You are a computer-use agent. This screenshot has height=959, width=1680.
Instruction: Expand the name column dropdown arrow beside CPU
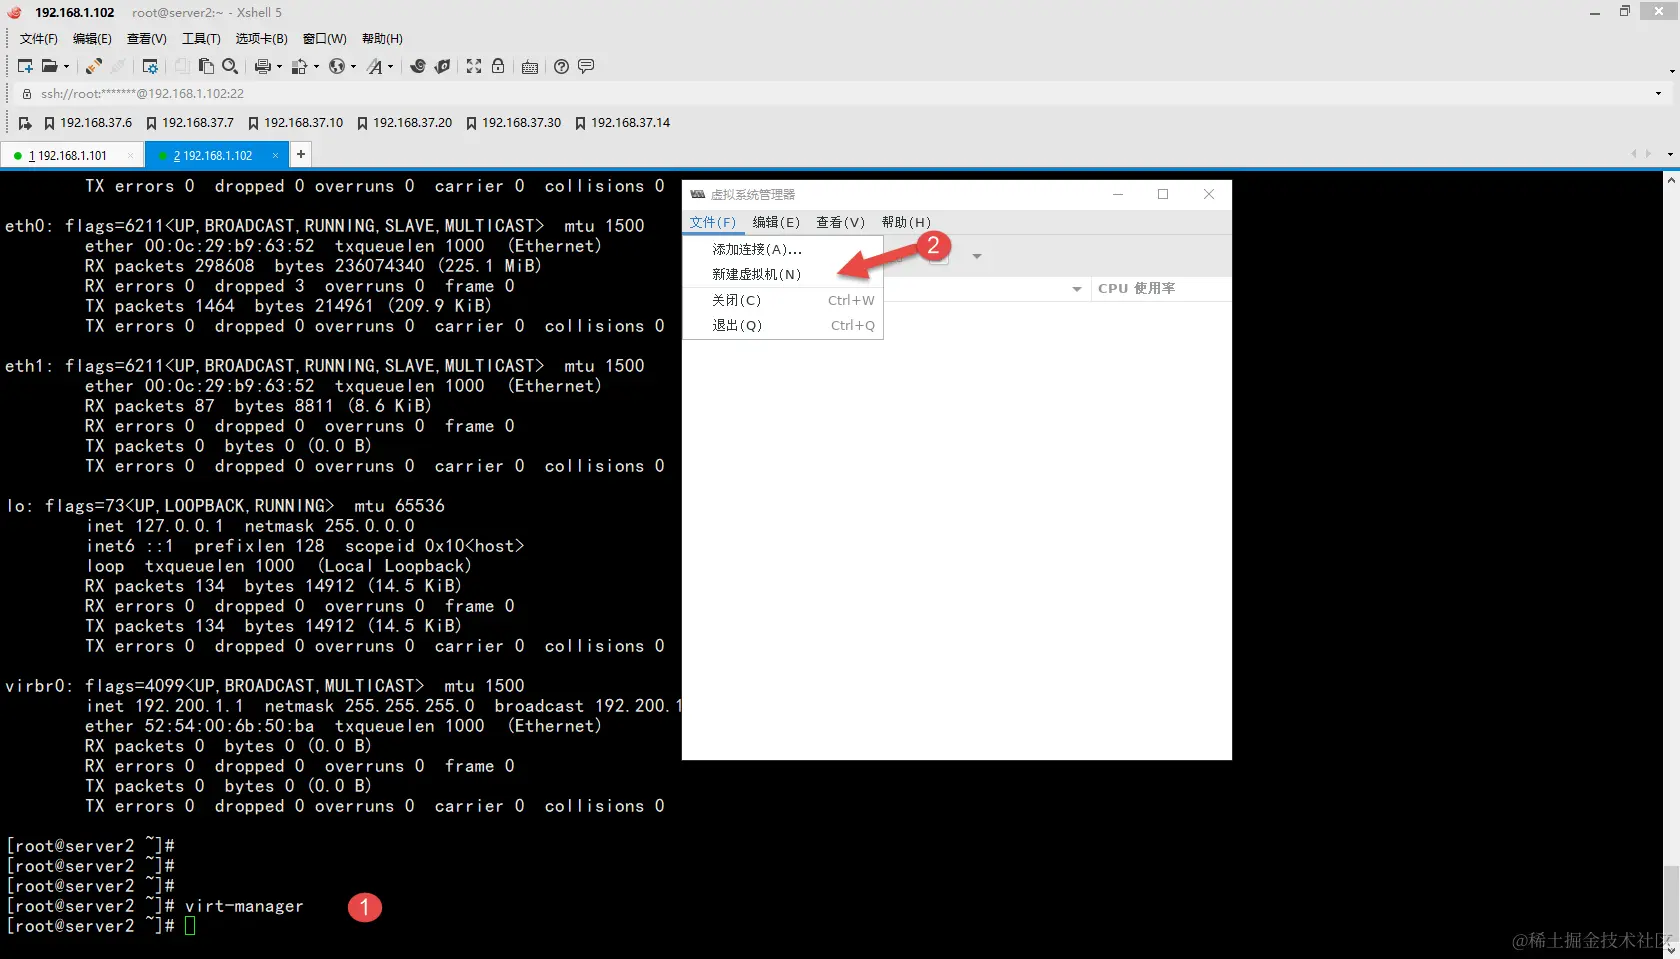click(x=1077, y=289)
